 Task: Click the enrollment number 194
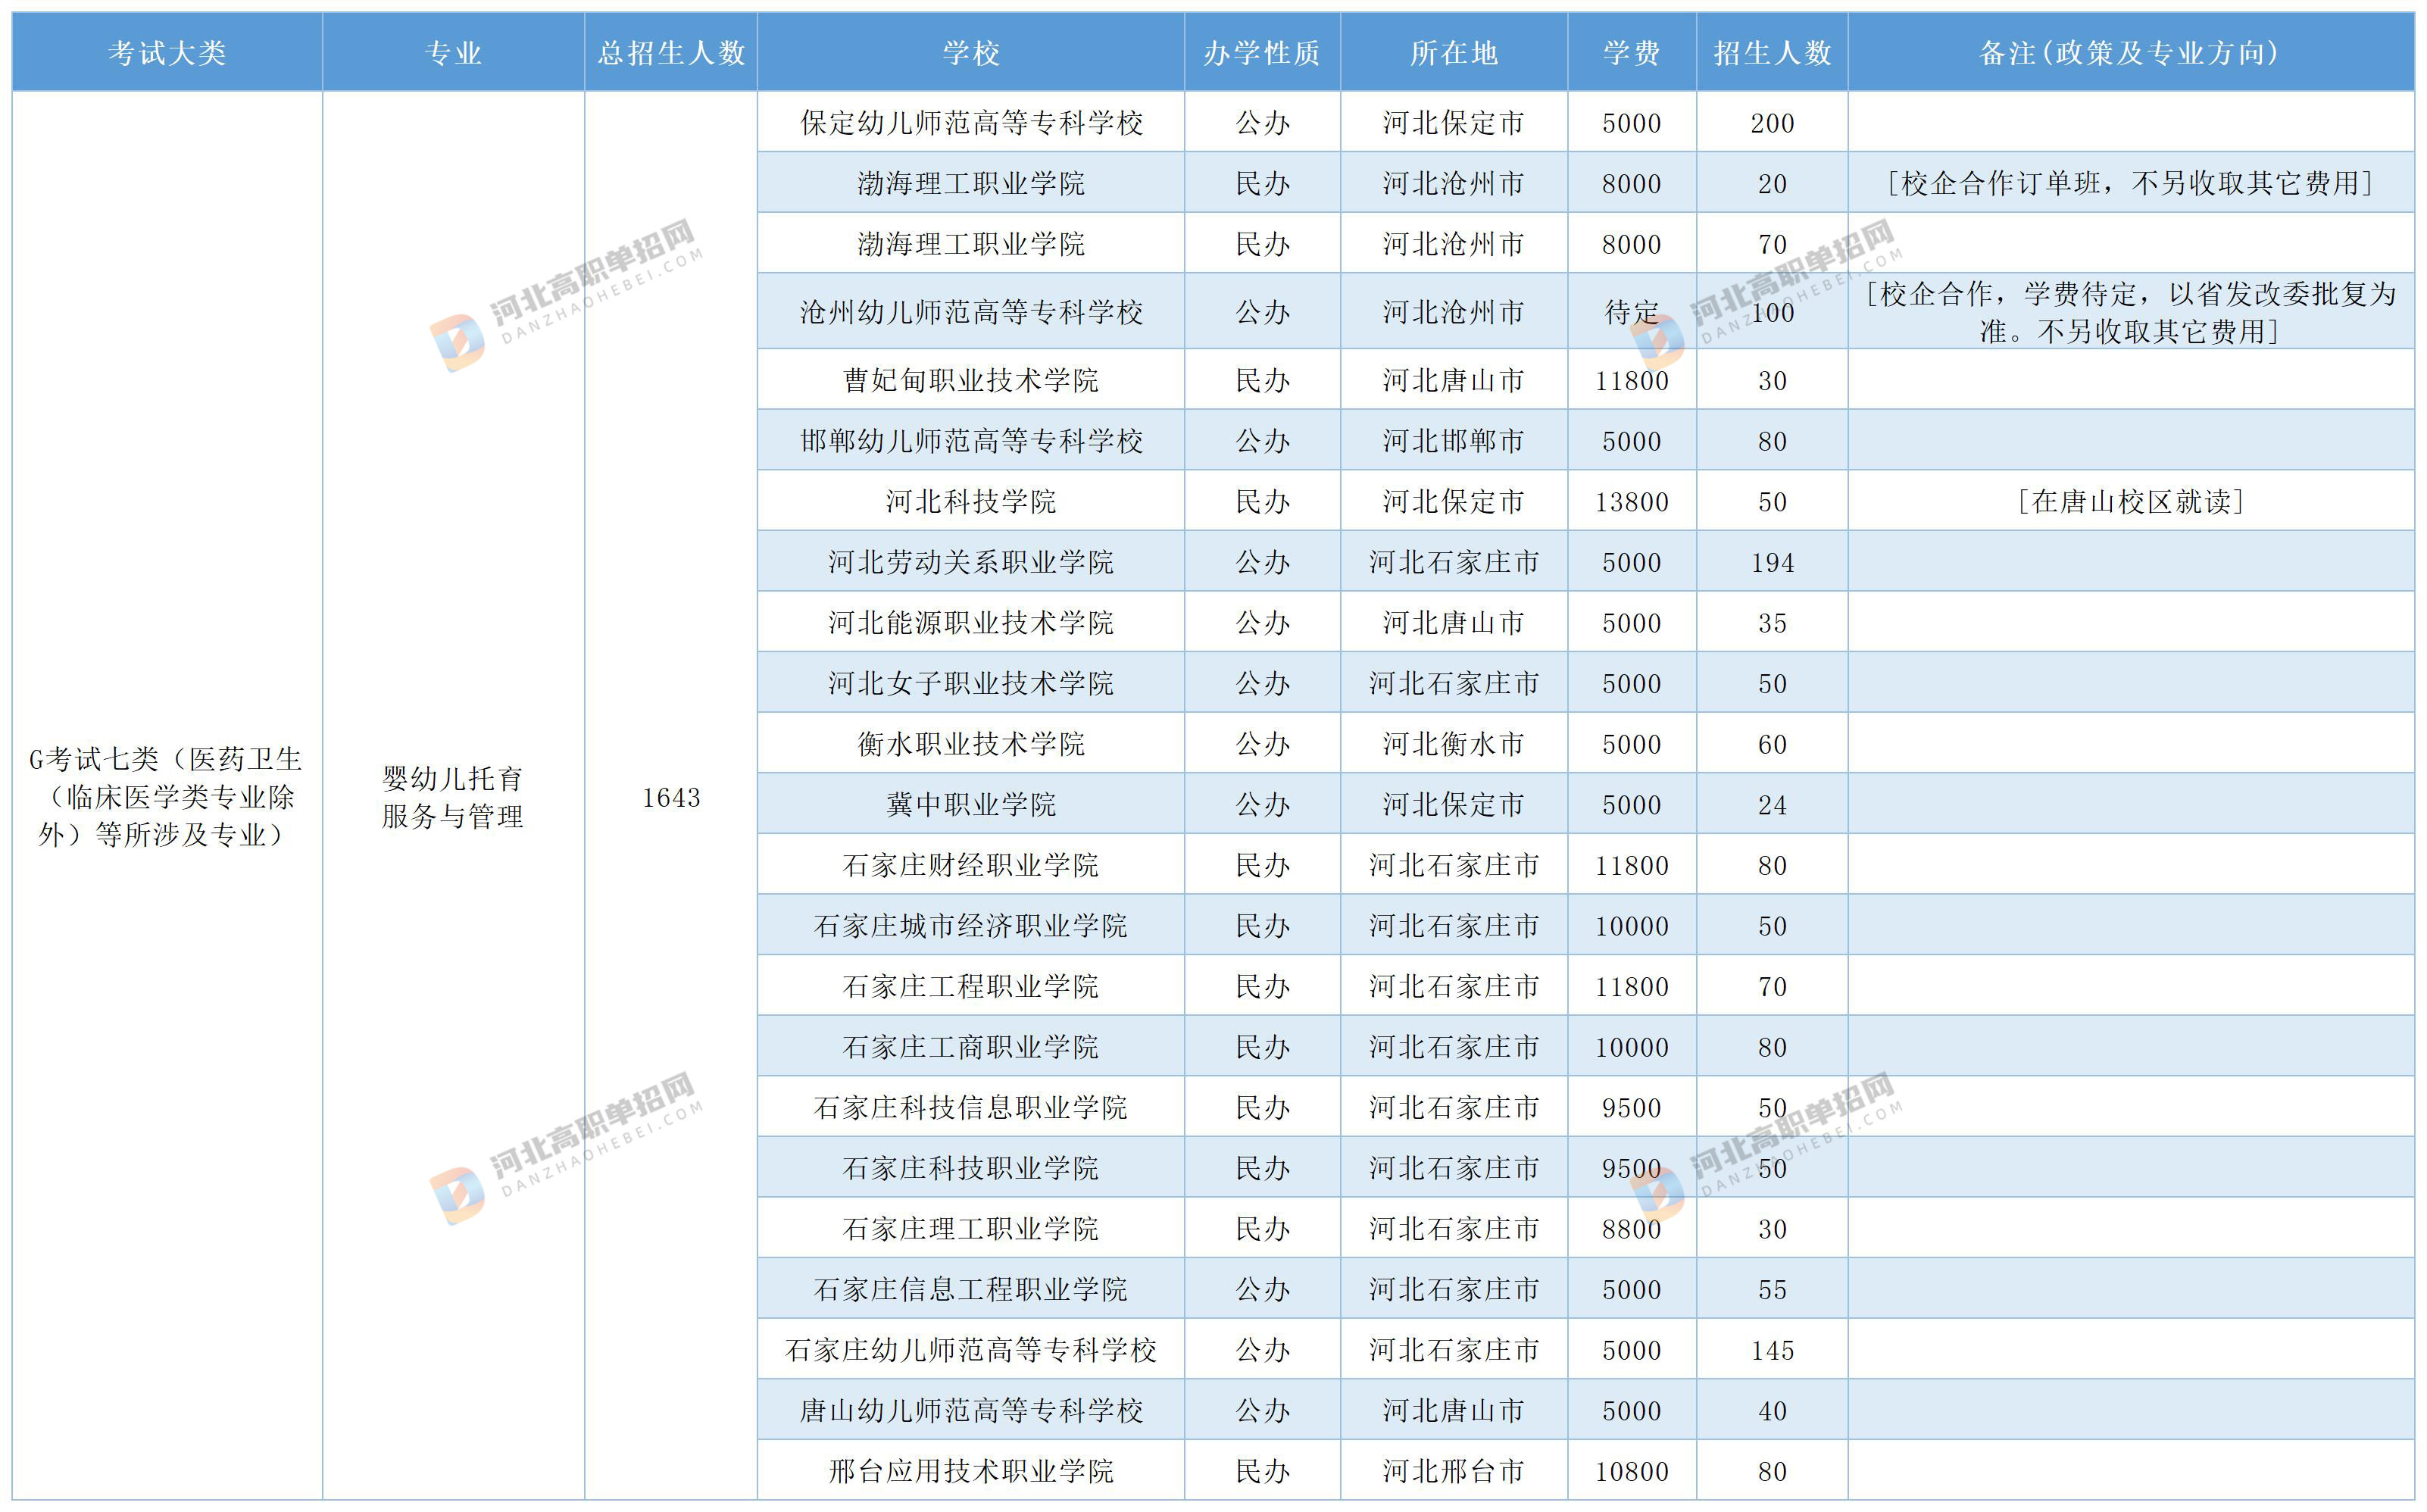[1772, 562]
